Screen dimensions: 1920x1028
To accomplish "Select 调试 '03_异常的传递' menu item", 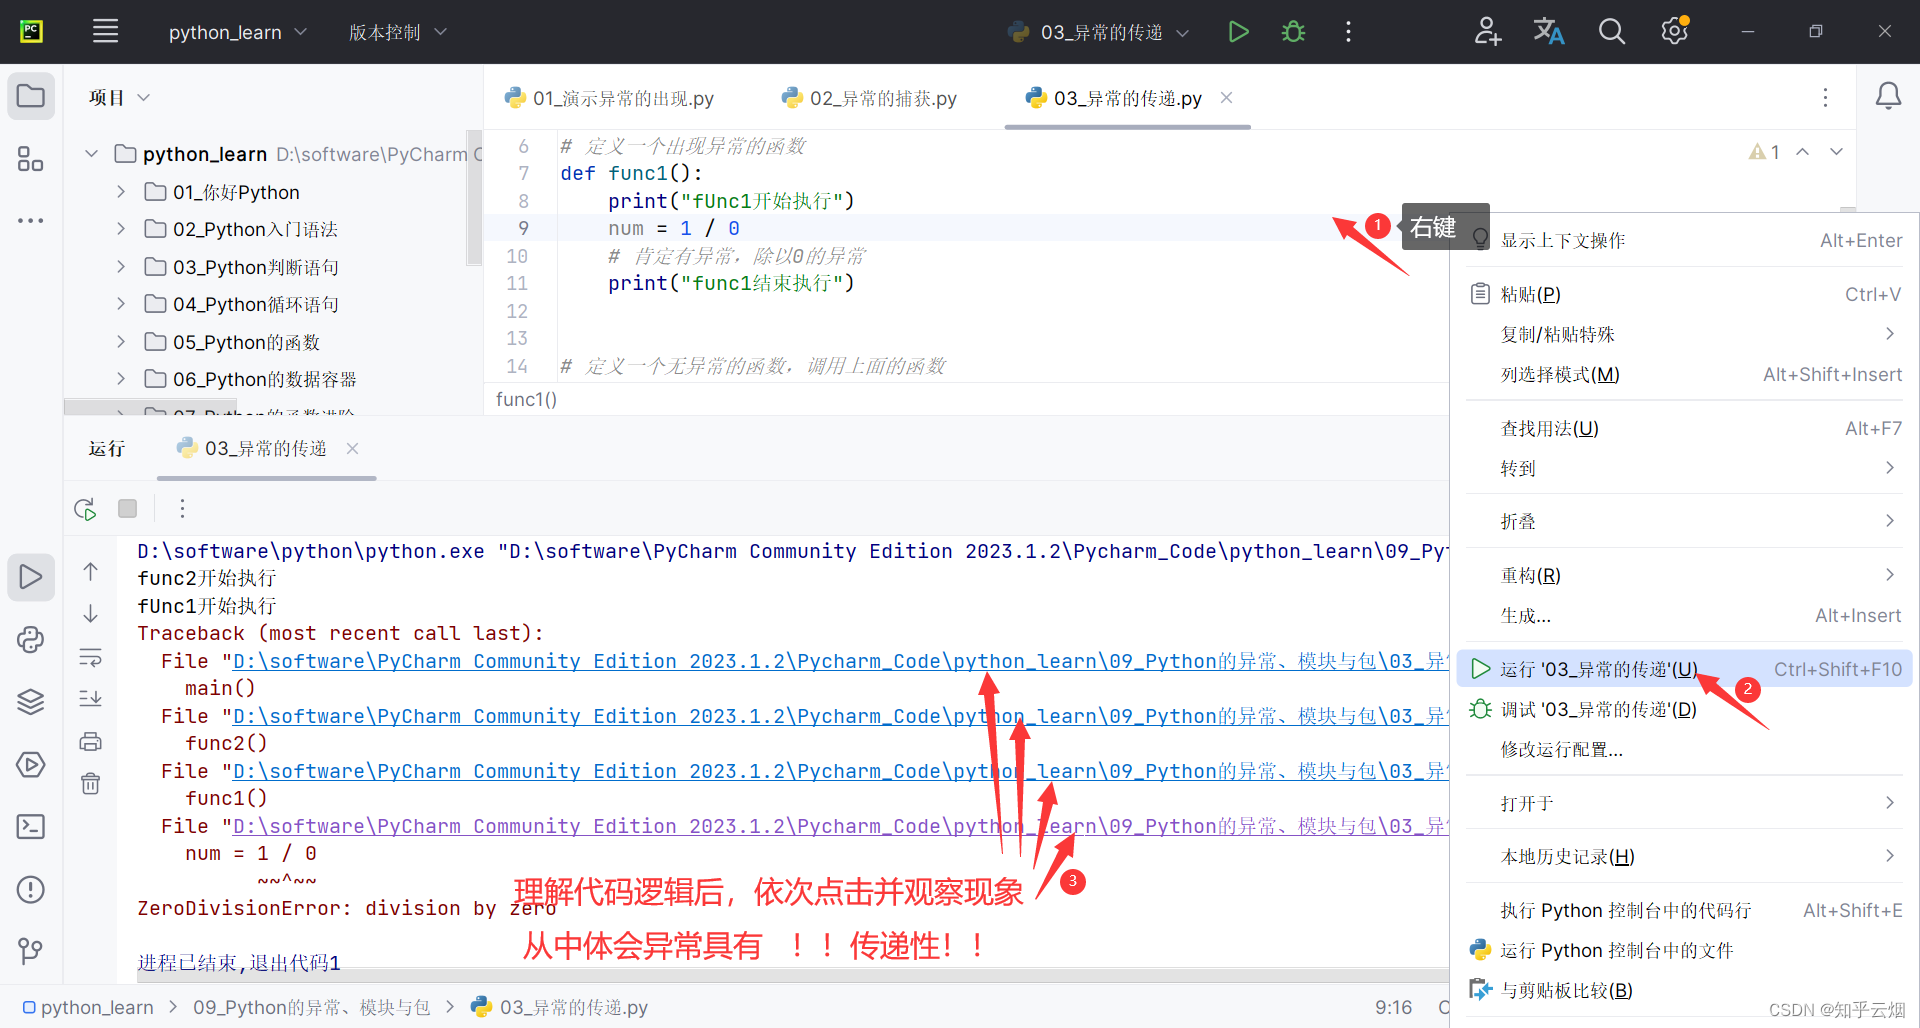I will [1685, 709].
